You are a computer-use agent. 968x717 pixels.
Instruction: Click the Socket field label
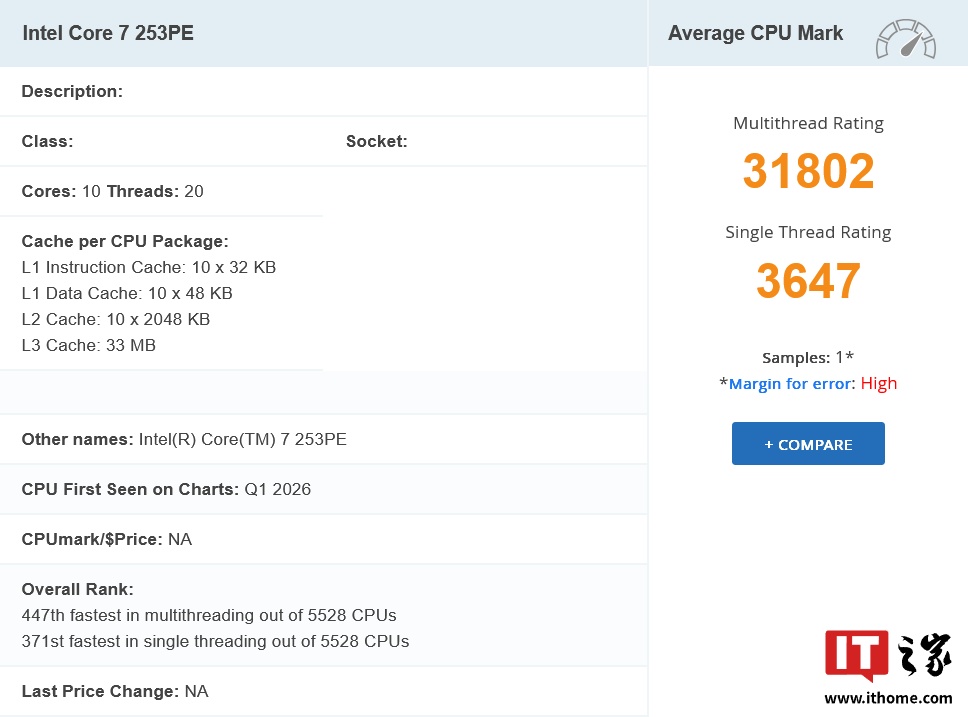[x=376, y=141]
